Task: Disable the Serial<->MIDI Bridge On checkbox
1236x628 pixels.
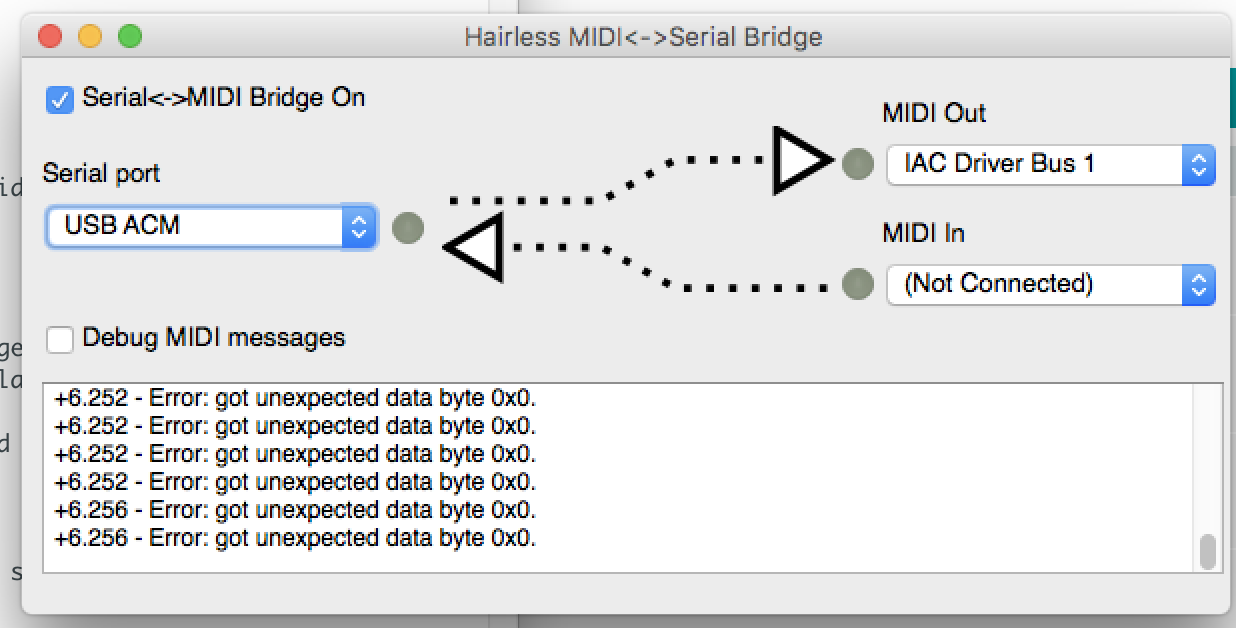Action: coord(61,99)
